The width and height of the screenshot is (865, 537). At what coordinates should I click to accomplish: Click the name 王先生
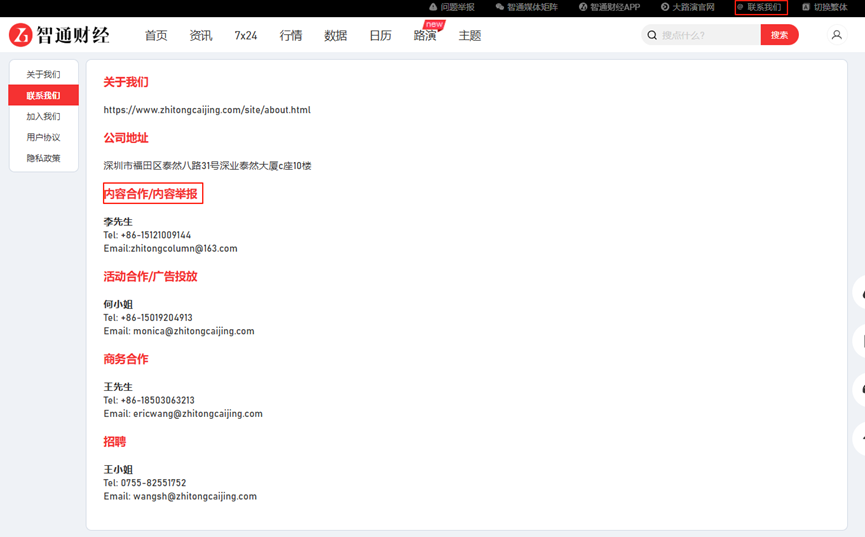click(118, 387)
